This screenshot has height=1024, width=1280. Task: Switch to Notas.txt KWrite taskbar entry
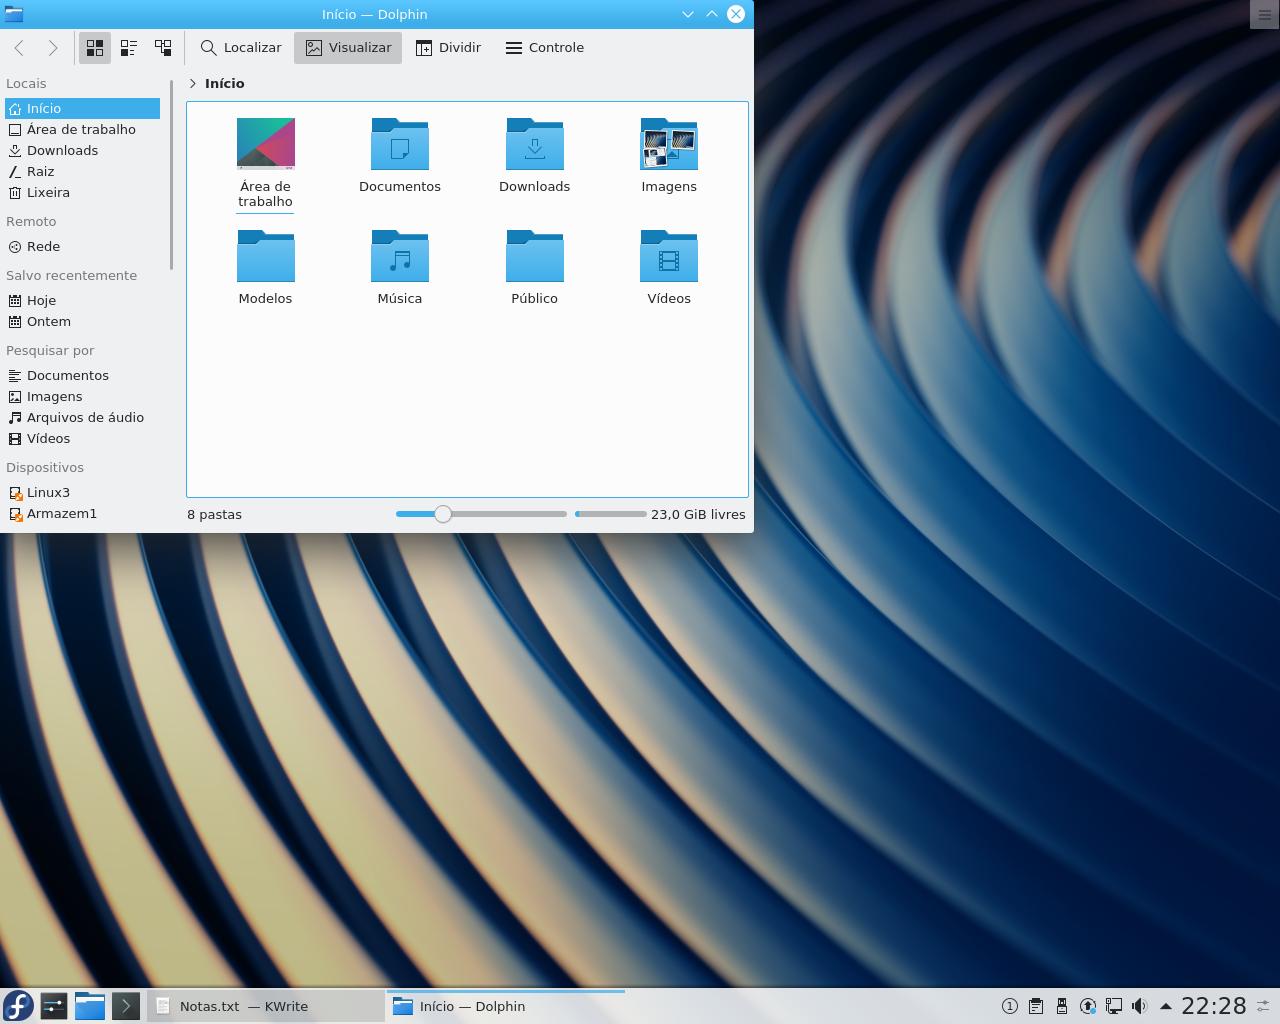point(265,1006)
